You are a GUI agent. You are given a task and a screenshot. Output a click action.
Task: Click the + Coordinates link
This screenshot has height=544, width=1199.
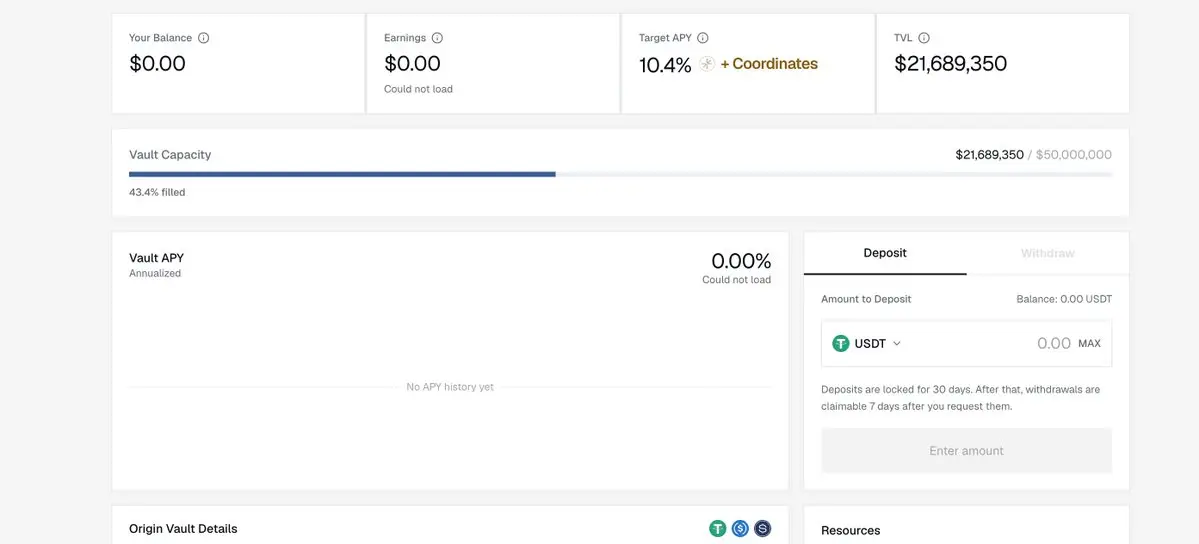pyautogui.click(x=769, y=64)
